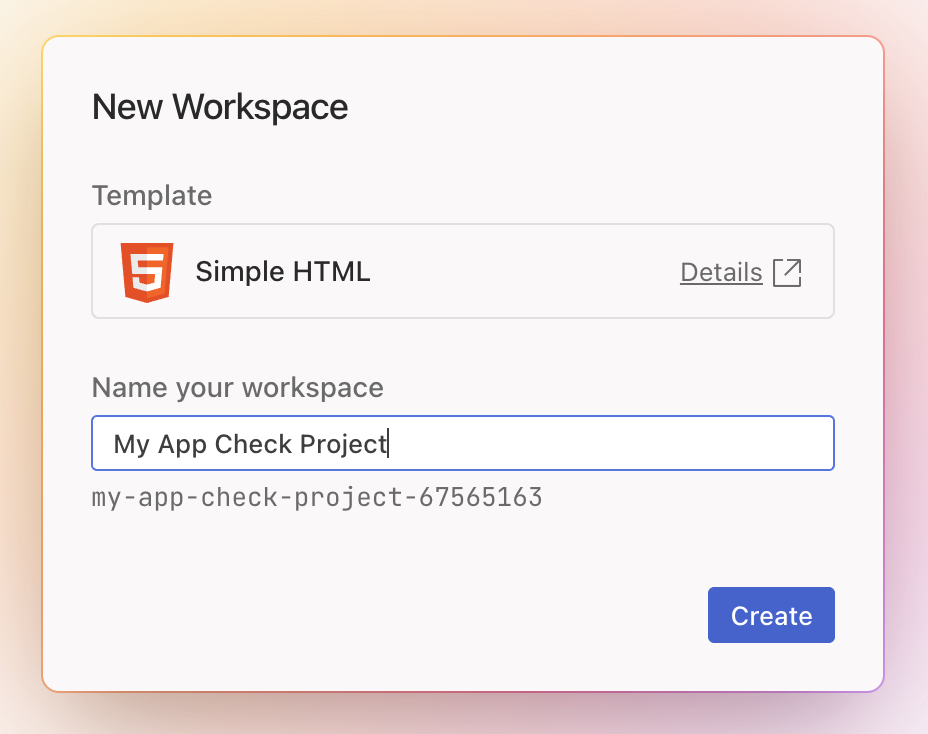Confirm workspace creation with Create
This screenshot has width=928, height=734.
[x=770, y=615]
